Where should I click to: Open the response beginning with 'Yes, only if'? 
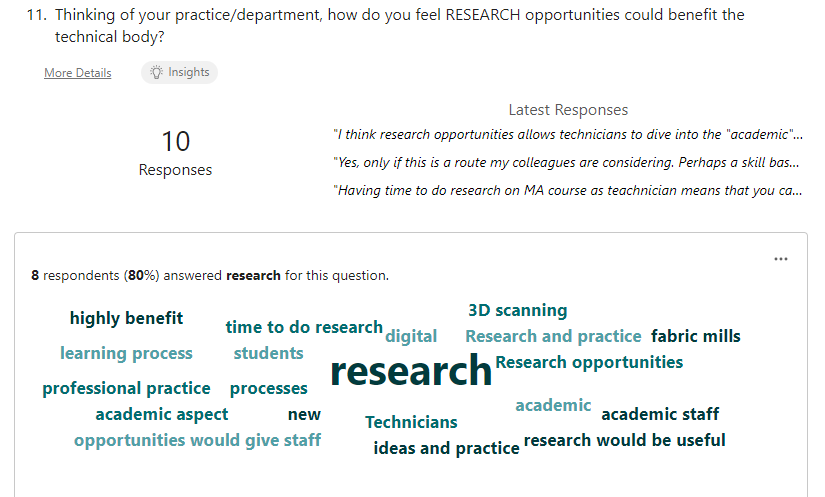point(567,162)
